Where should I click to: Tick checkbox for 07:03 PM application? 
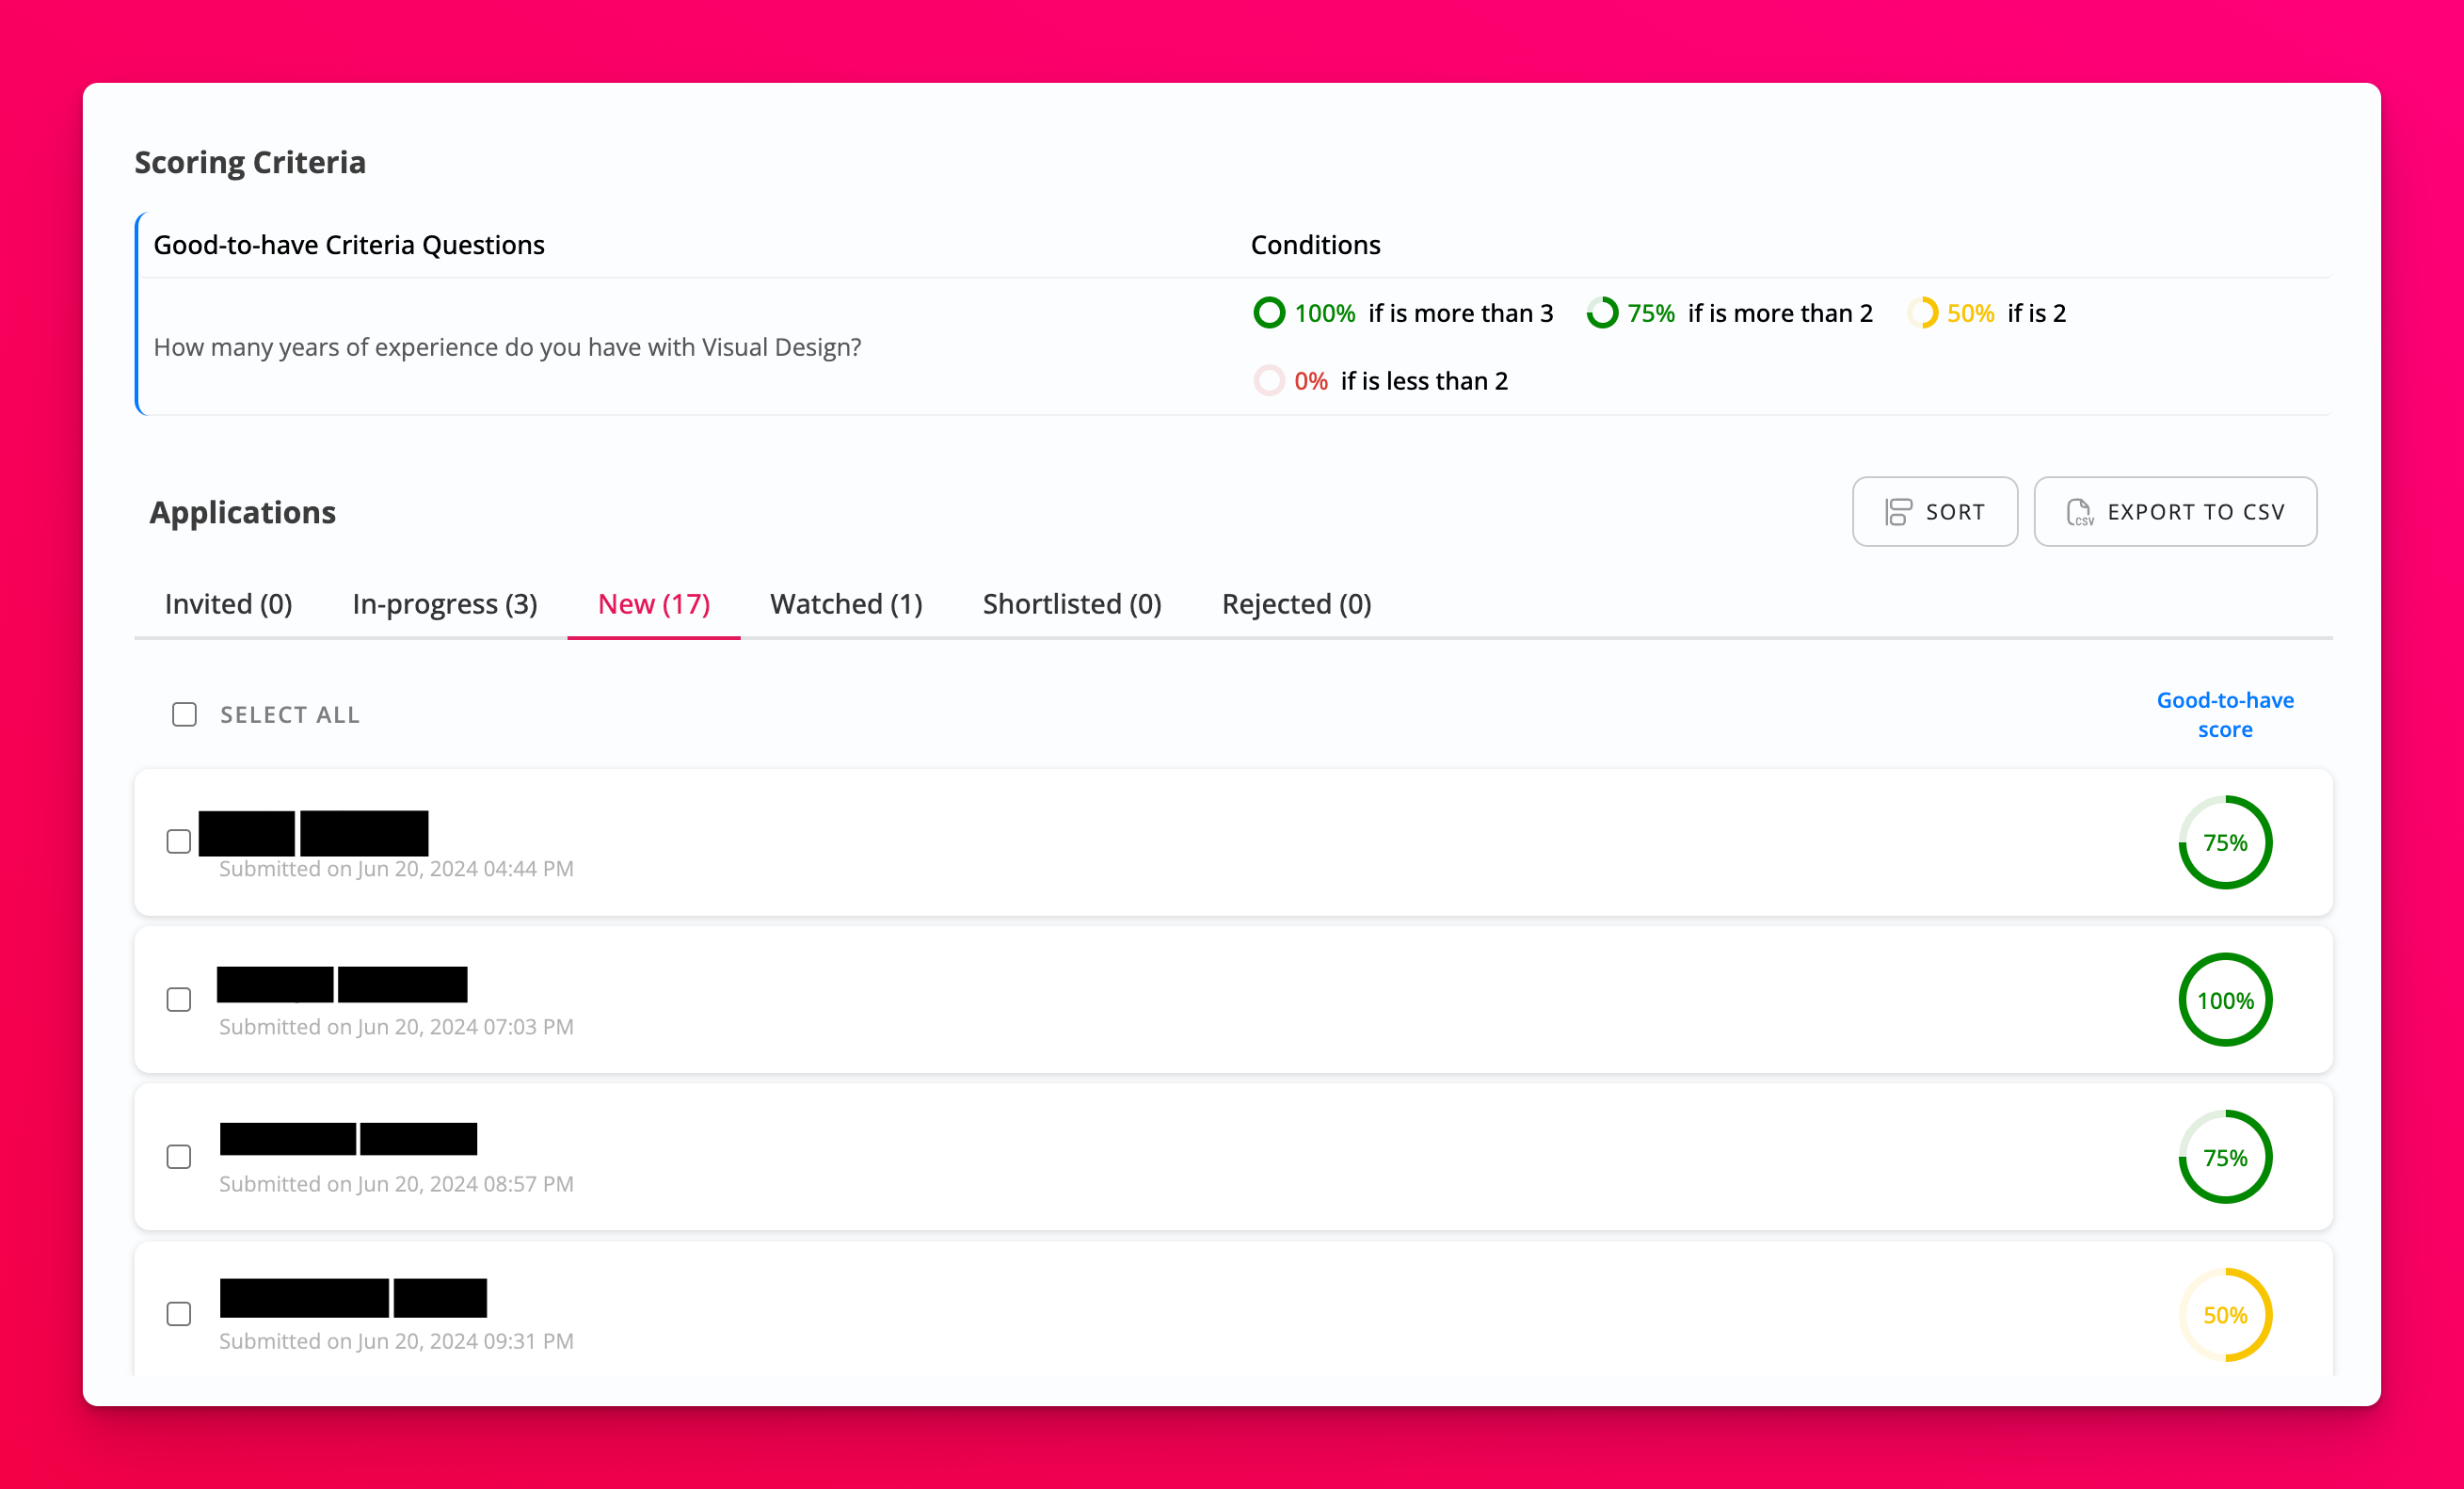[x=179, y=1000]
